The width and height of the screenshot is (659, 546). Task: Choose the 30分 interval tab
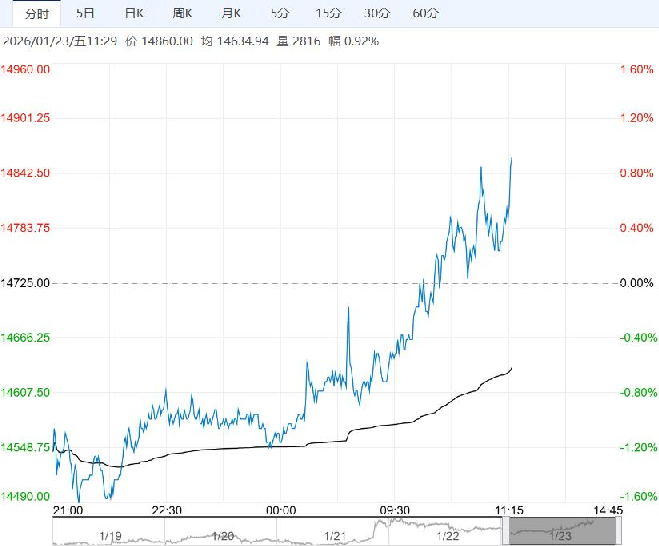[376, 13]
